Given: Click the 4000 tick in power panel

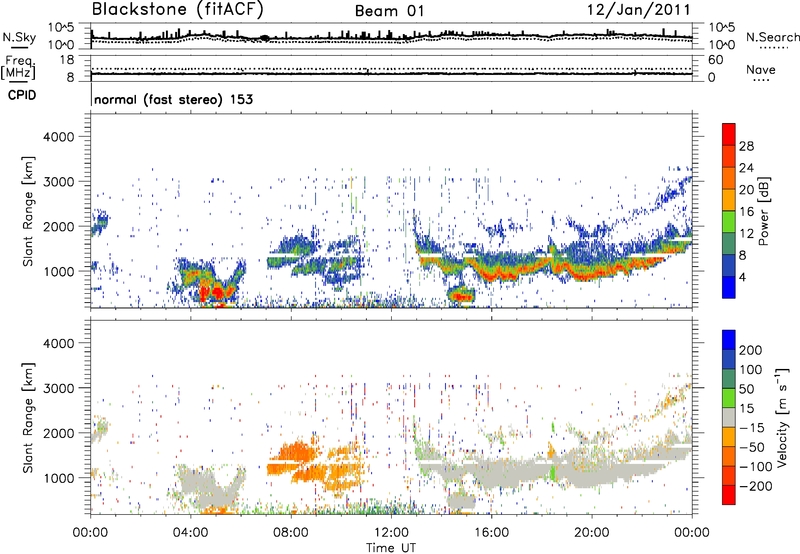Looking at the screenshot, I should [x=59, y=137].
